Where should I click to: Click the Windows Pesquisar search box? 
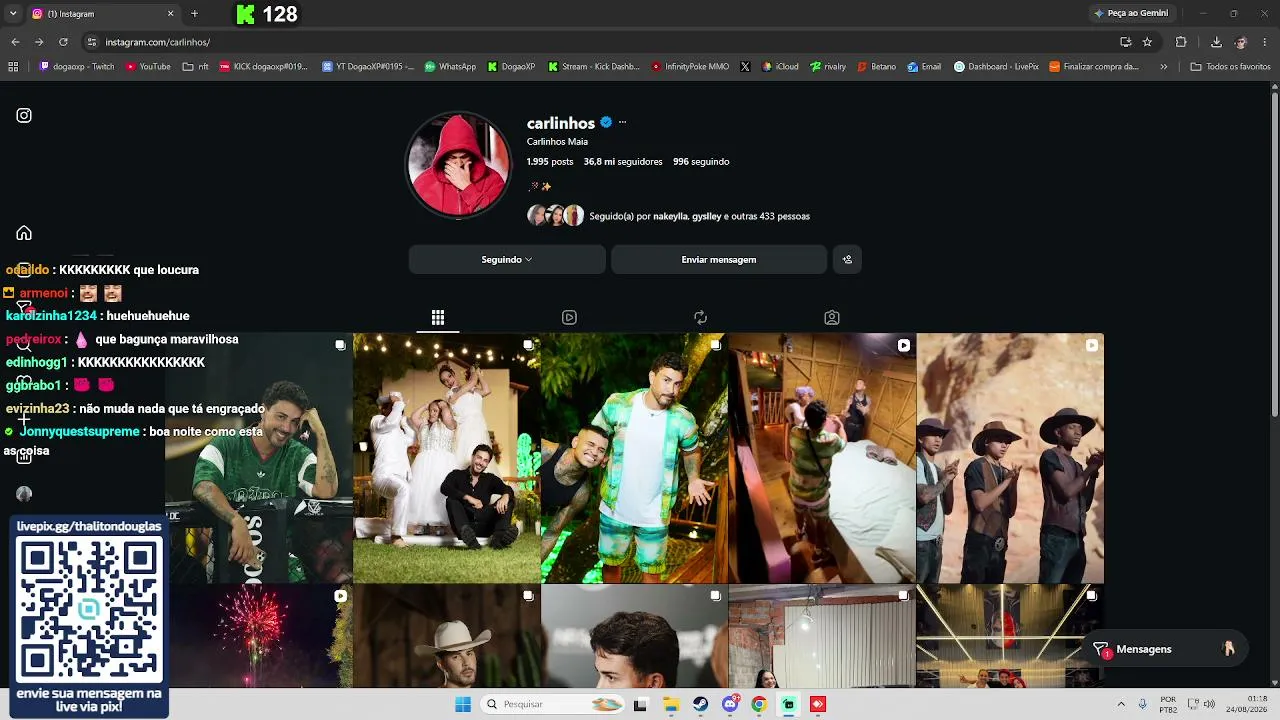(x=553, y=704)
